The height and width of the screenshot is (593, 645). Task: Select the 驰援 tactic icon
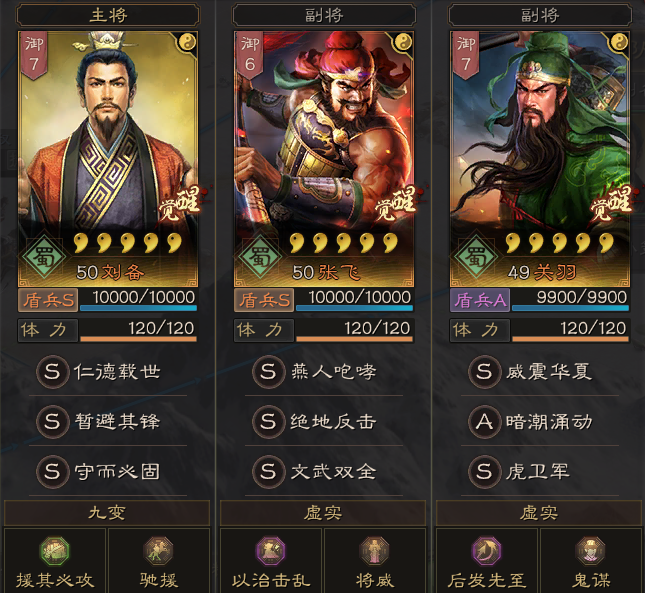[158, 551]
